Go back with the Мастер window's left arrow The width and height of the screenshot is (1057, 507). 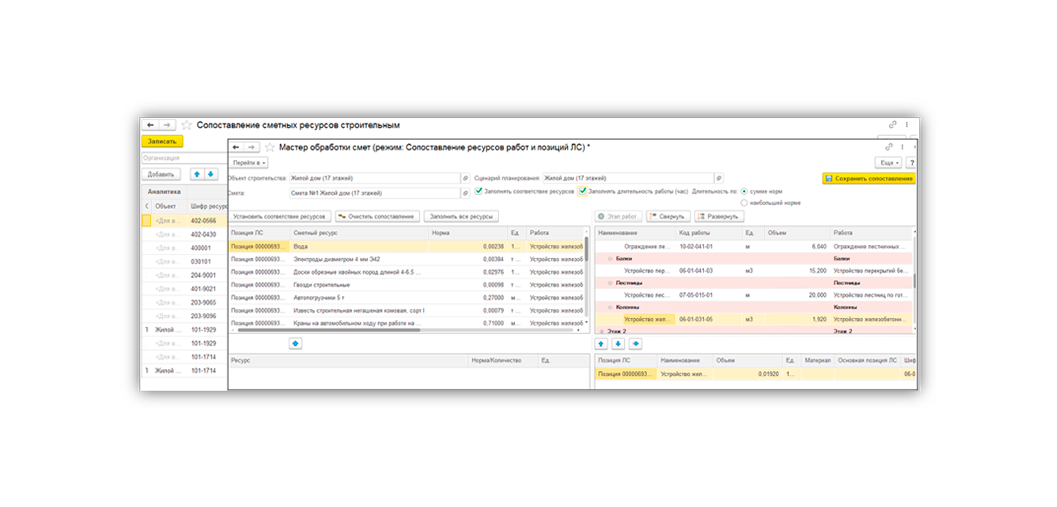coord(237,147)
